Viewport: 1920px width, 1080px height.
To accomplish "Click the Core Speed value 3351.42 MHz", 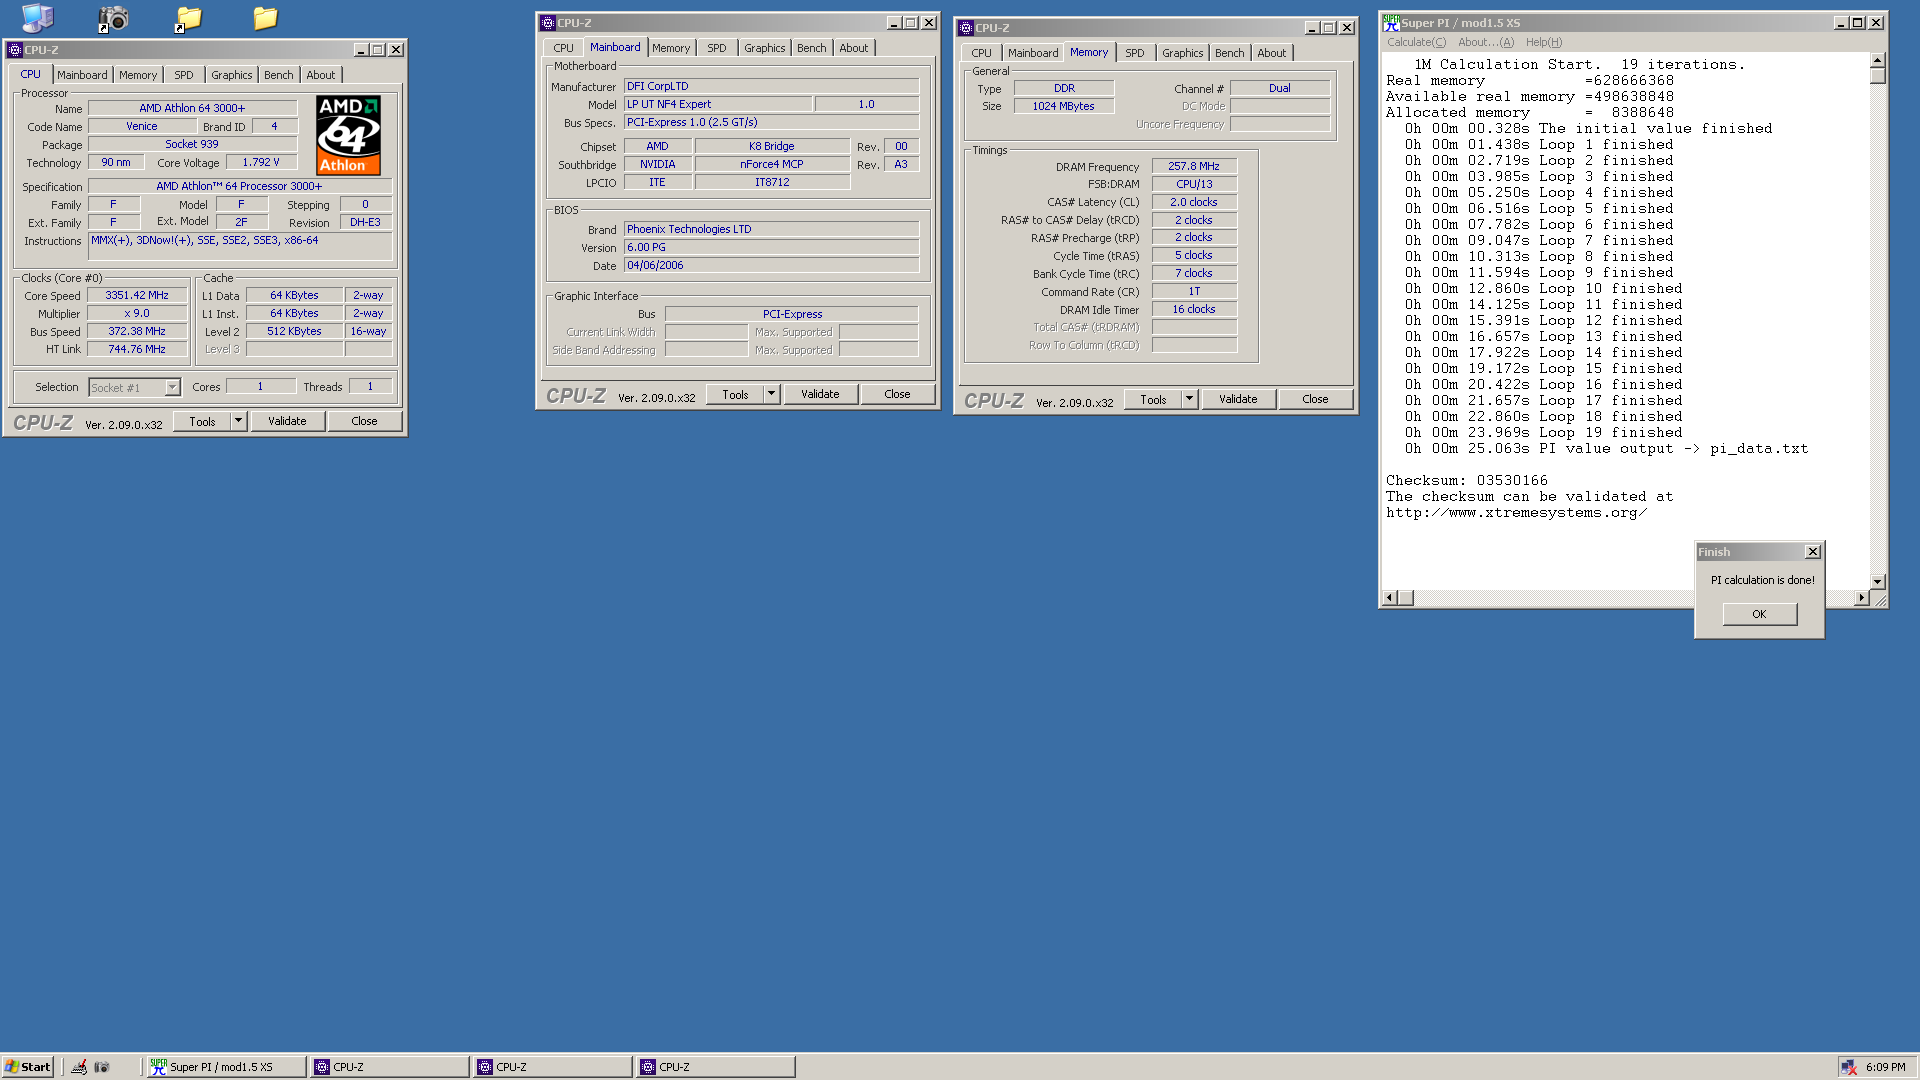I will pyautogui.click(x=137, y=295).
